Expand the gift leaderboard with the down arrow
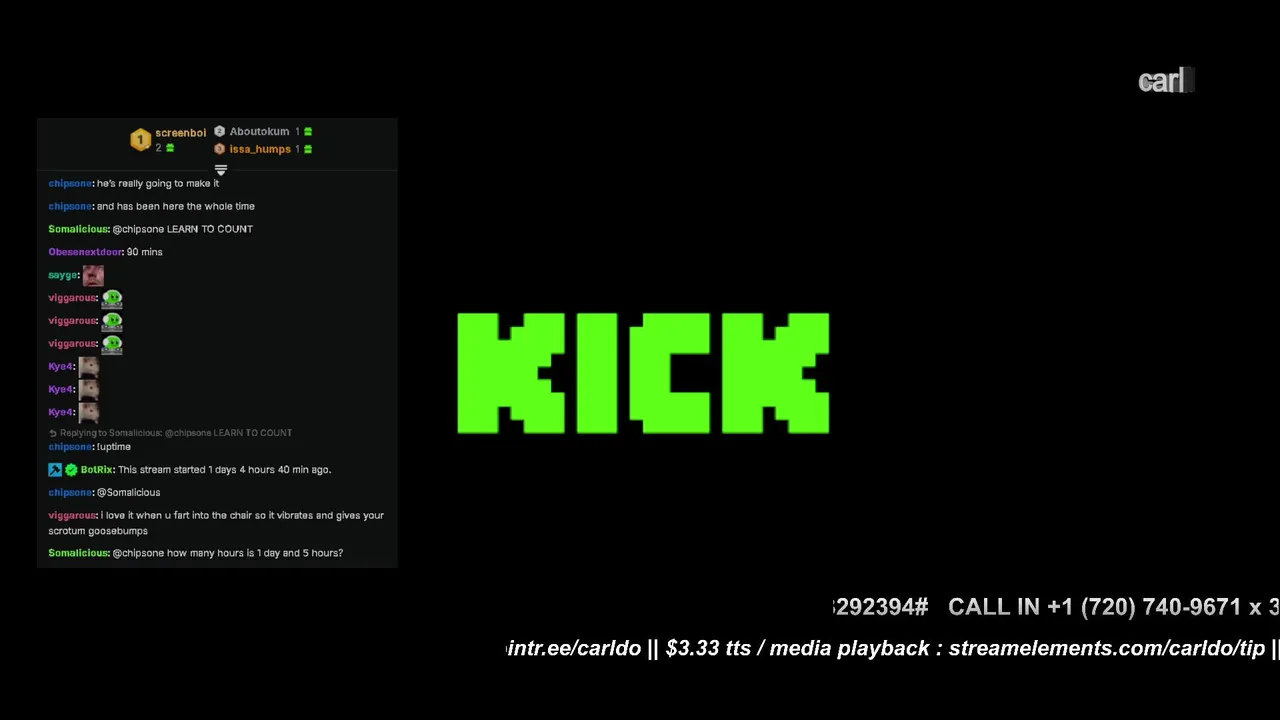The width and height of the screenshot is (1280, 720). click(221, 170)
